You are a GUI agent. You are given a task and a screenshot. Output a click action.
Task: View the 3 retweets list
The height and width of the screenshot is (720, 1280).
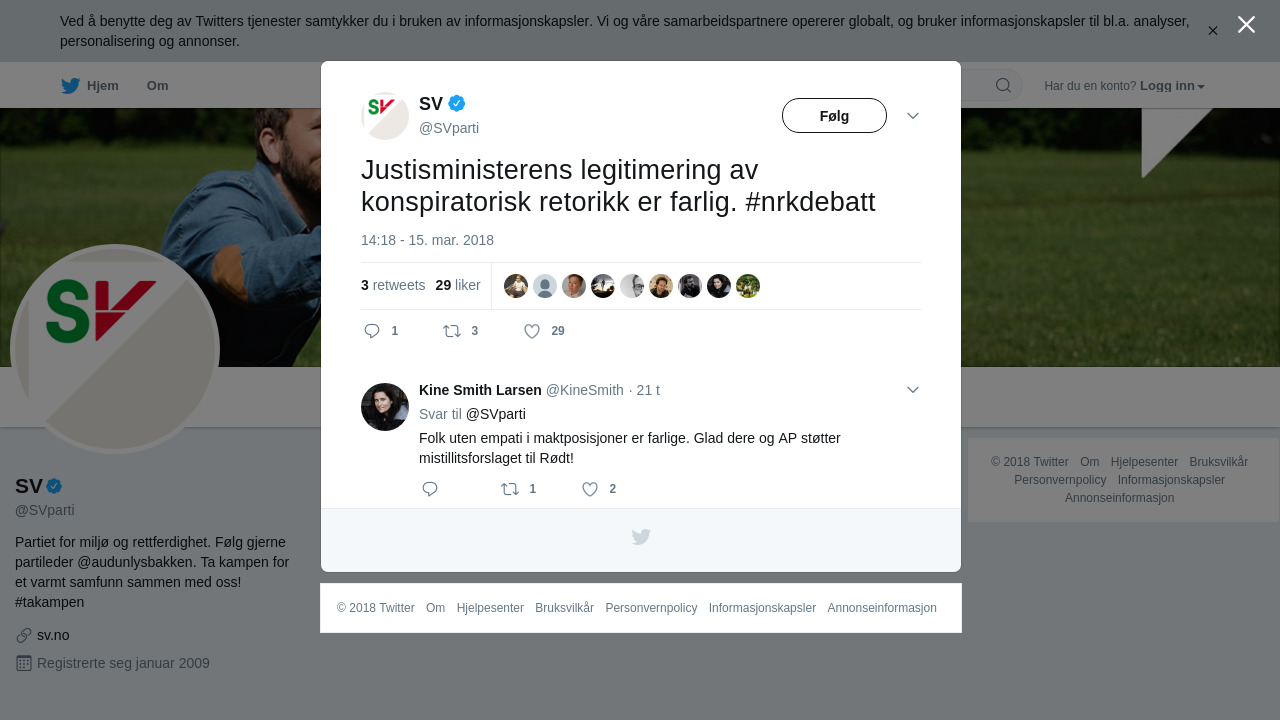393,285
